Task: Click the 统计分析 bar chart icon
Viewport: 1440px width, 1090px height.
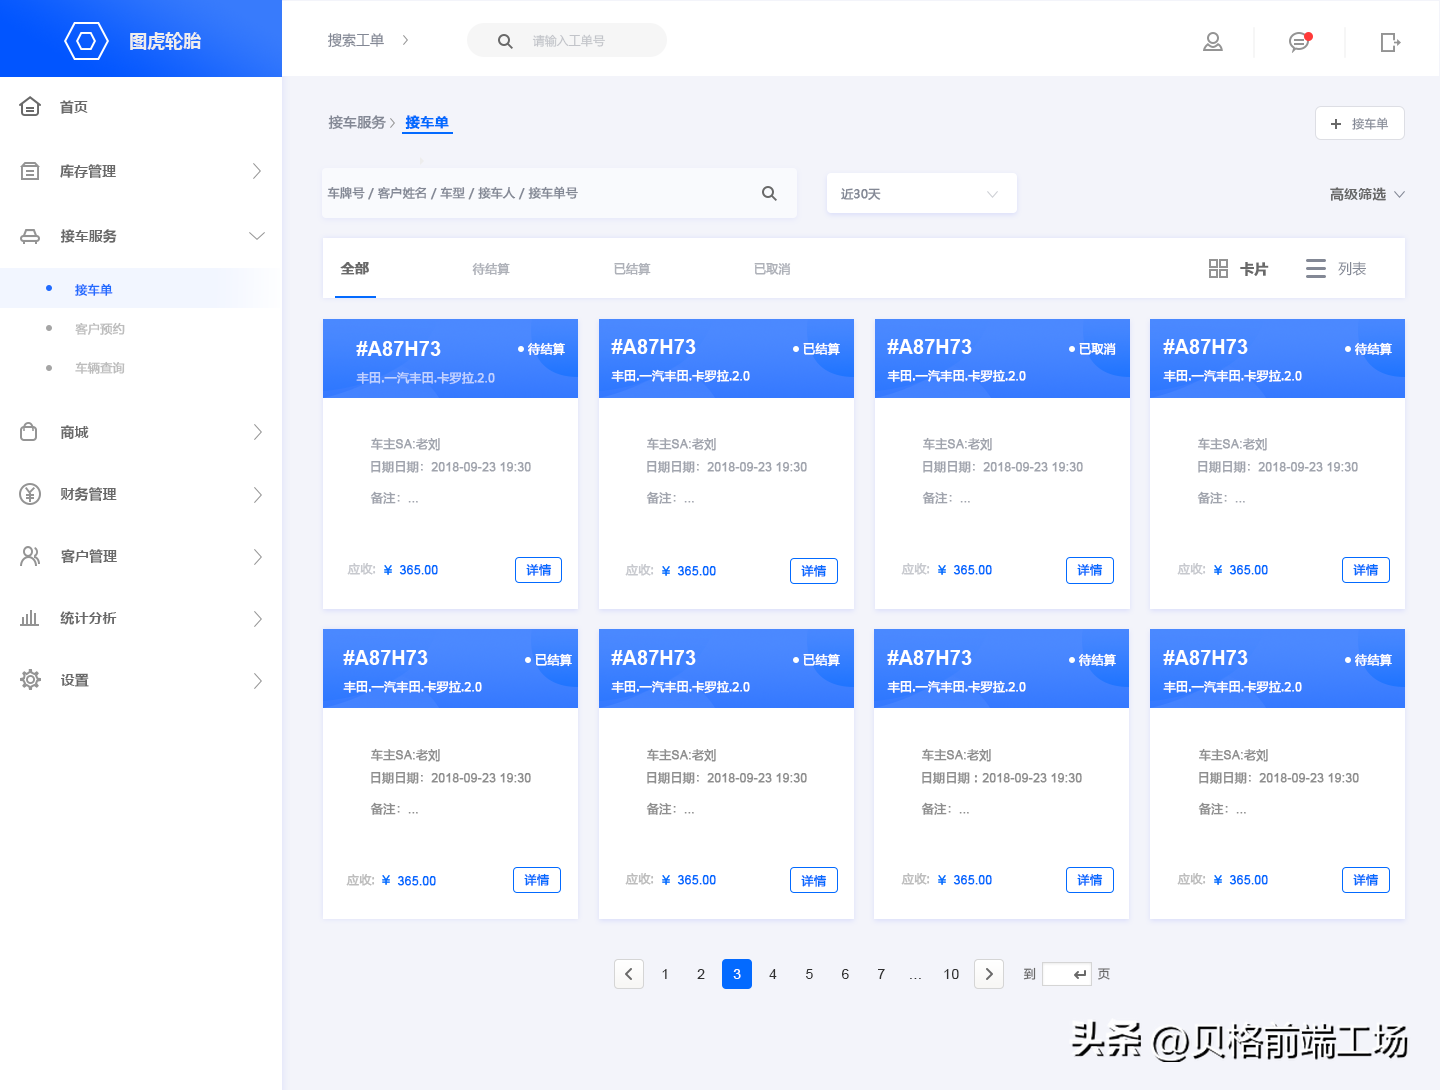Action: [30, 618]
